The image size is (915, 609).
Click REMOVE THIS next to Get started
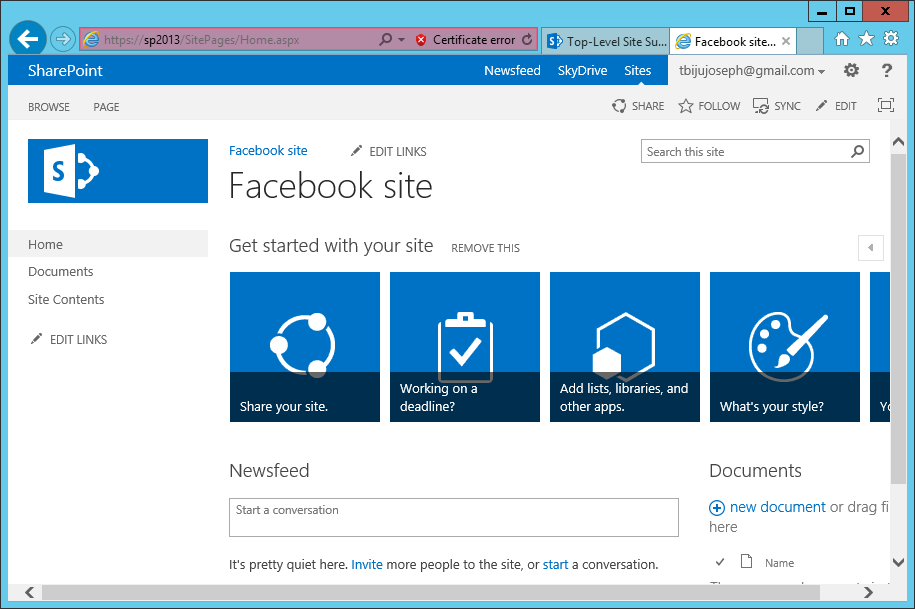485,248
